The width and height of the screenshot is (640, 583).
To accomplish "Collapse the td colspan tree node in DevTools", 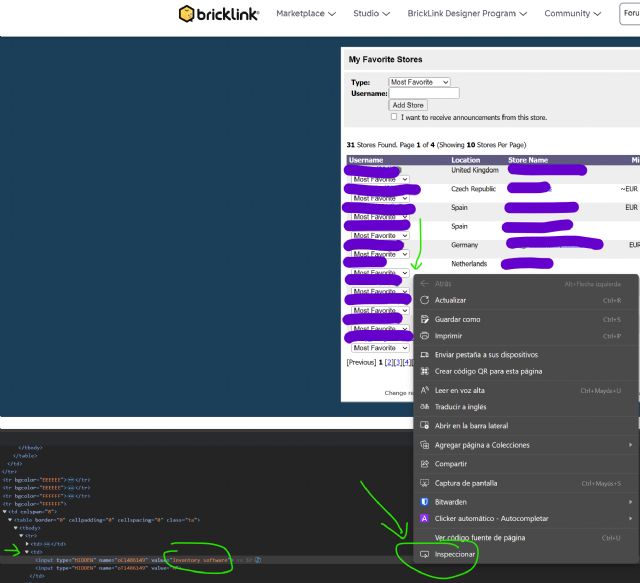I will pyautogui.click(x=5, y=511).
